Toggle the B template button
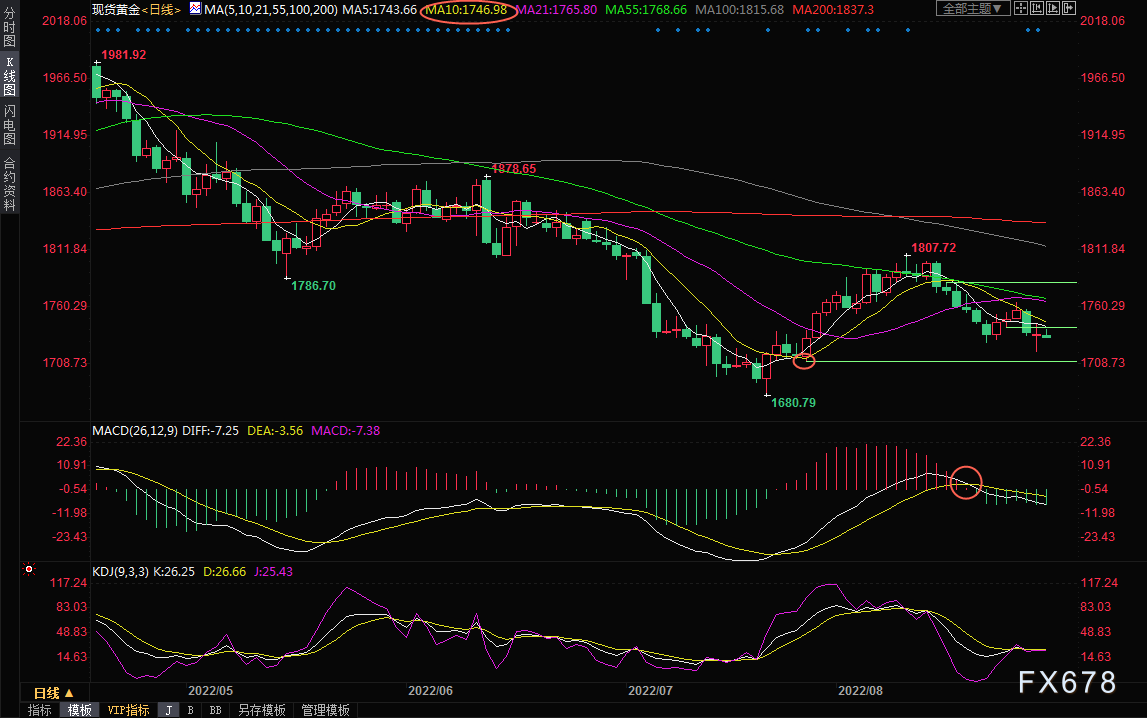This screenshot has width=1147, height=718. 191,710
